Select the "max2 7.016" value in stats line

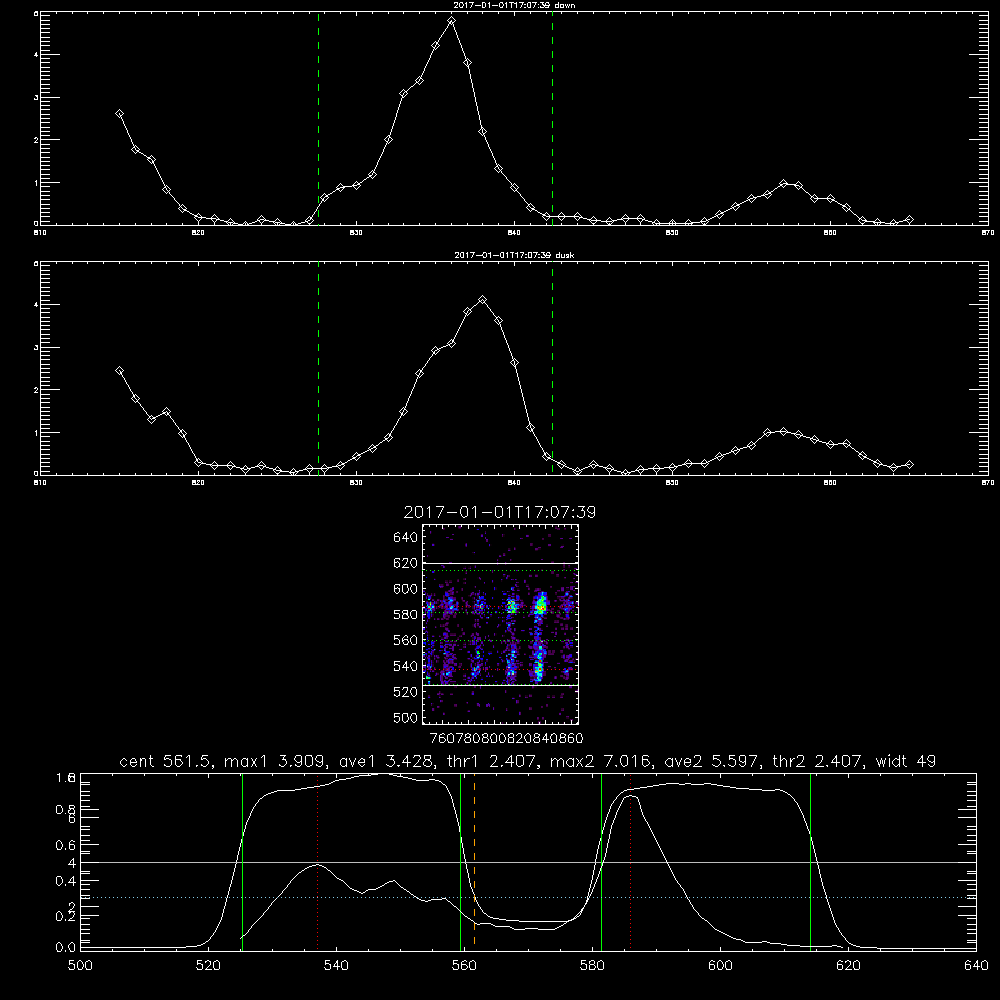(x=599, y=761)
